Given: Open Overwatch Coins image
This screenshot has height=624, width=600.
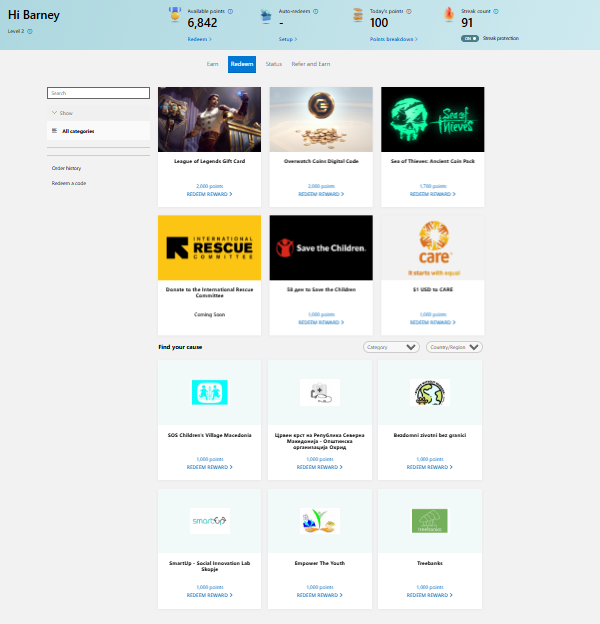Looking at the screenshot, I should tap(321, 119).
